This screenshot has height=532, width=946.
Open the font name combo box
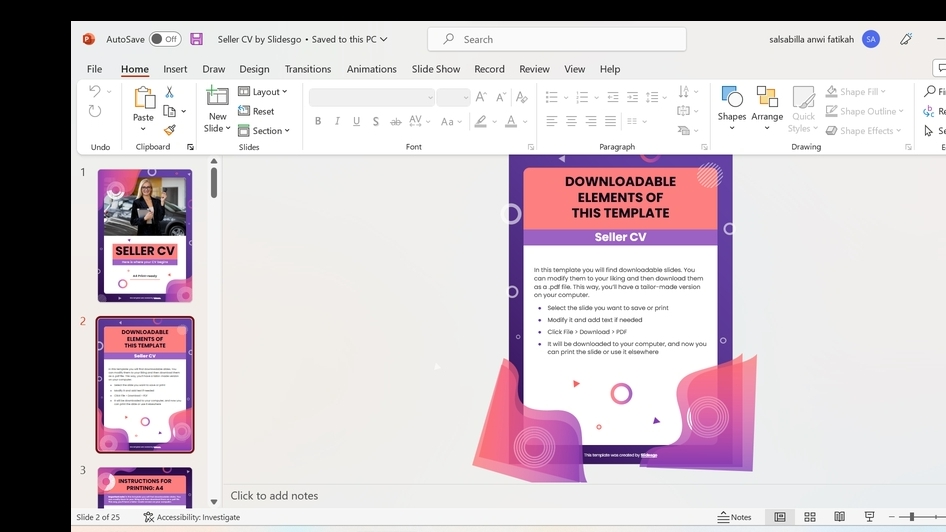[x=372, y=97]
